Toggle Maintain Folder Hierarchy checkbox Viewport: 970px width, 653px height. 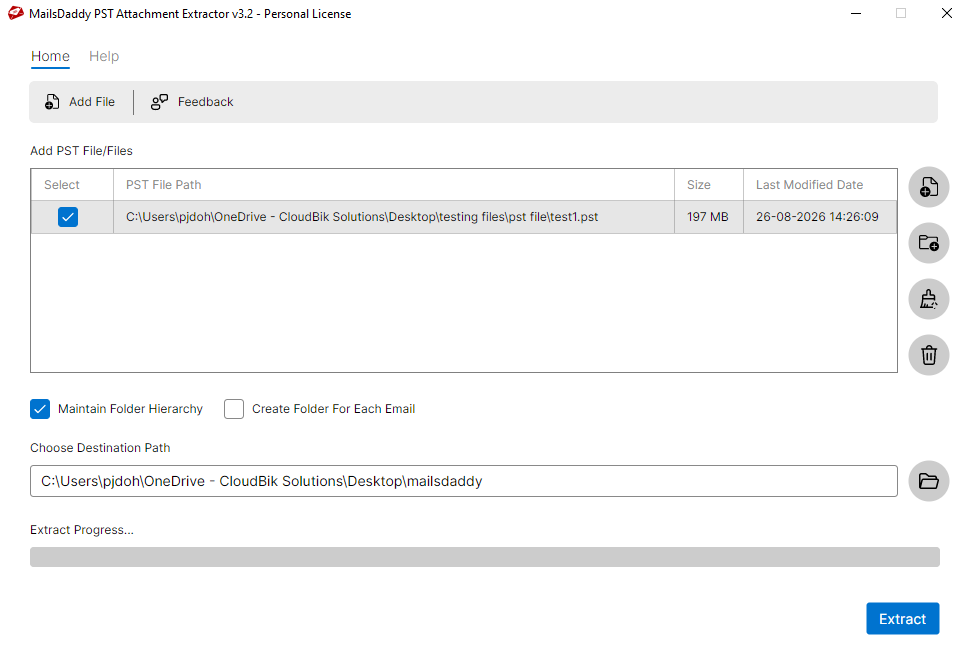(40, 409)
